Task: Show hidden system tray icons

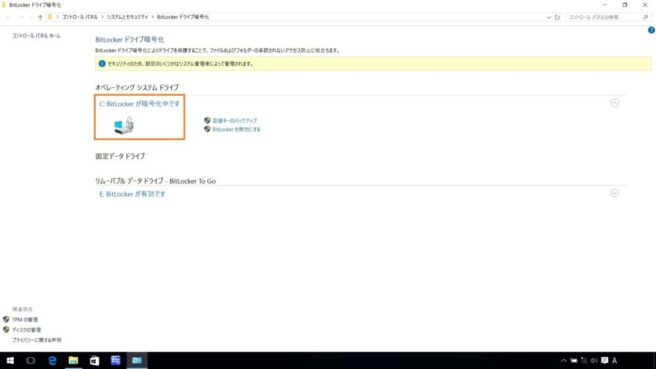Action: 563,361
